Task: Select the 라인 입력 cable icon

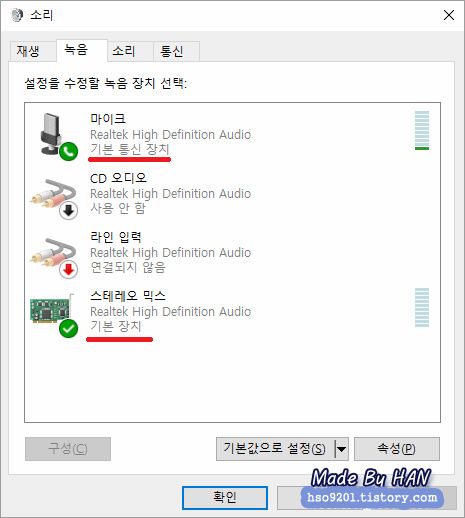Action: point(53,256)
